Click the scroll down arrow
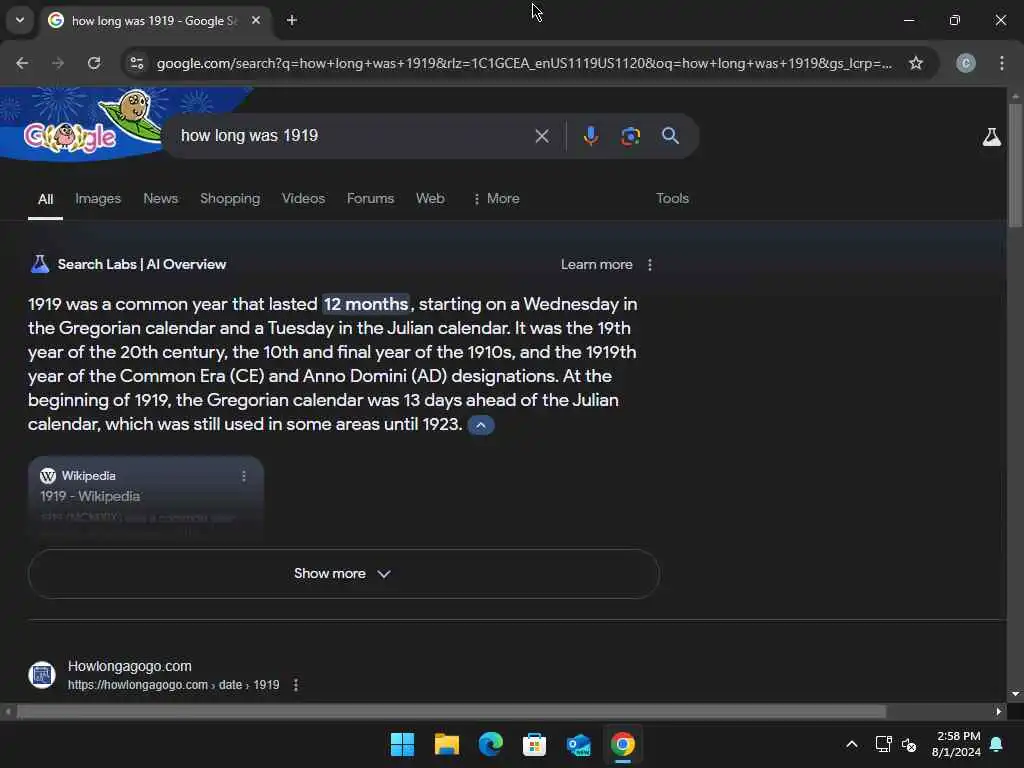Viewport: 1024px width, 768px height. (1015, 694)
